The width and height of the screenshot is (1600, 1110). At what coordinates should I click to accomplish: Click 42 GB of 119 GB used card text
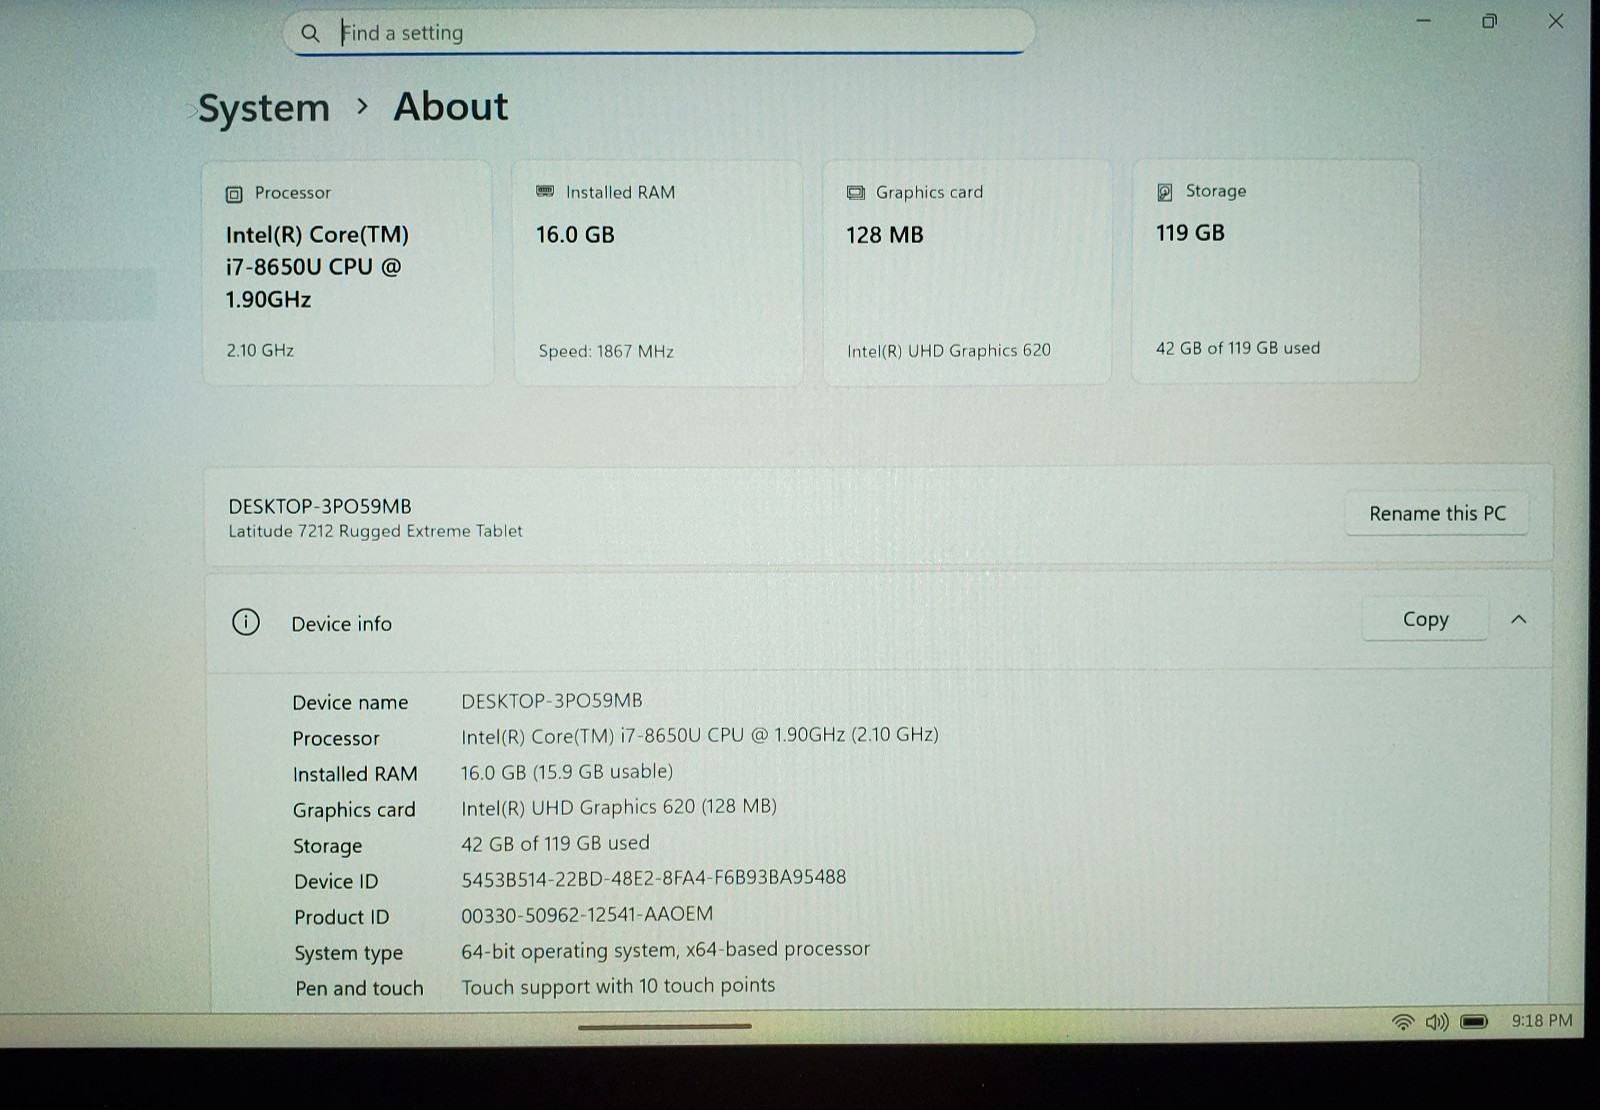[1238, 348]
